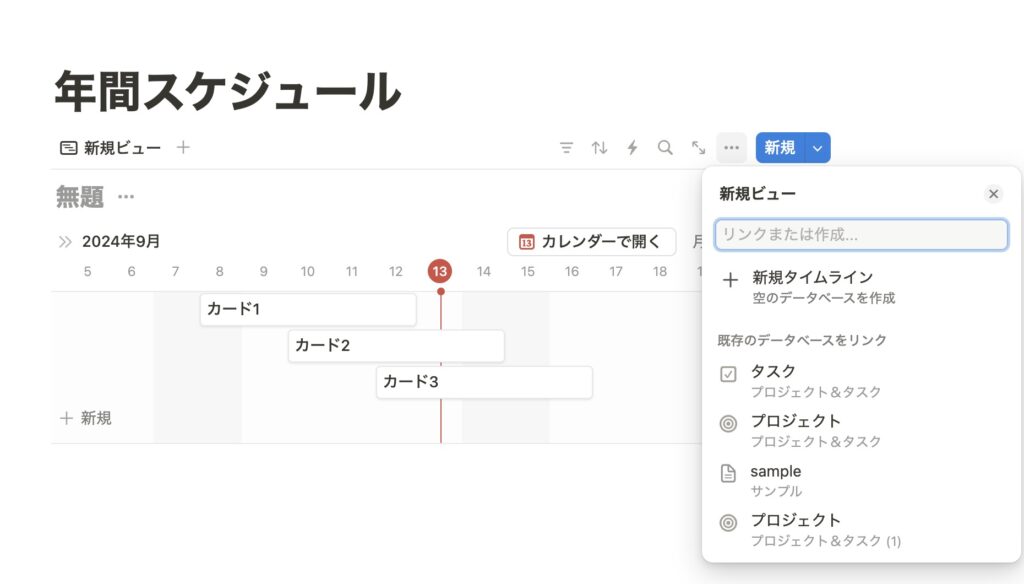Select the 新規ビュー tab
This screenshot has width=1024, height=584.
pyautogui.click(x=110, y=148)
